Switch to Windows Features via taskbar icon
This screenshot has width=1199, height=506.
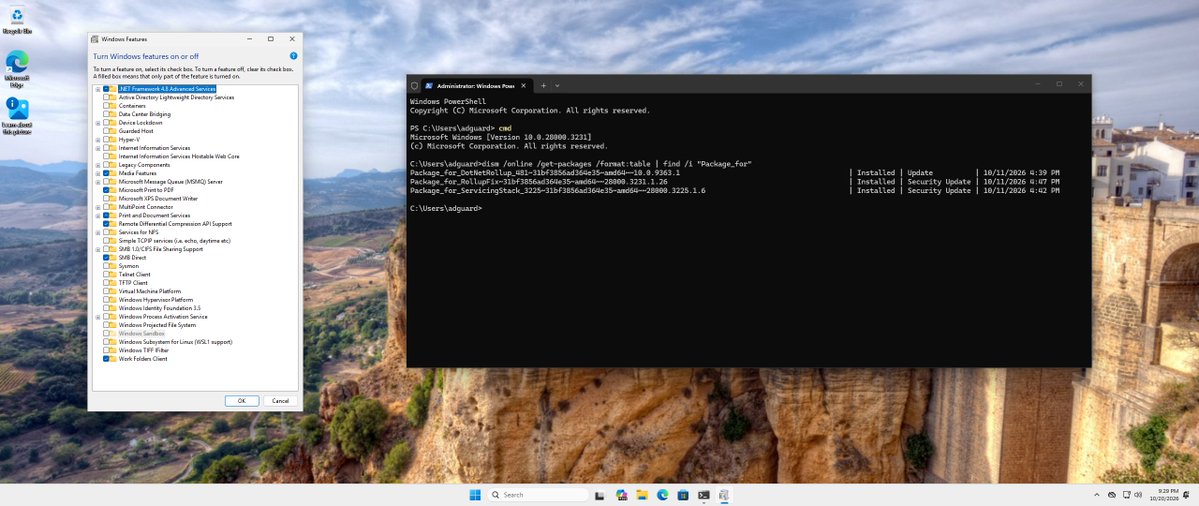pyautogui.click(x=723, y=495)
